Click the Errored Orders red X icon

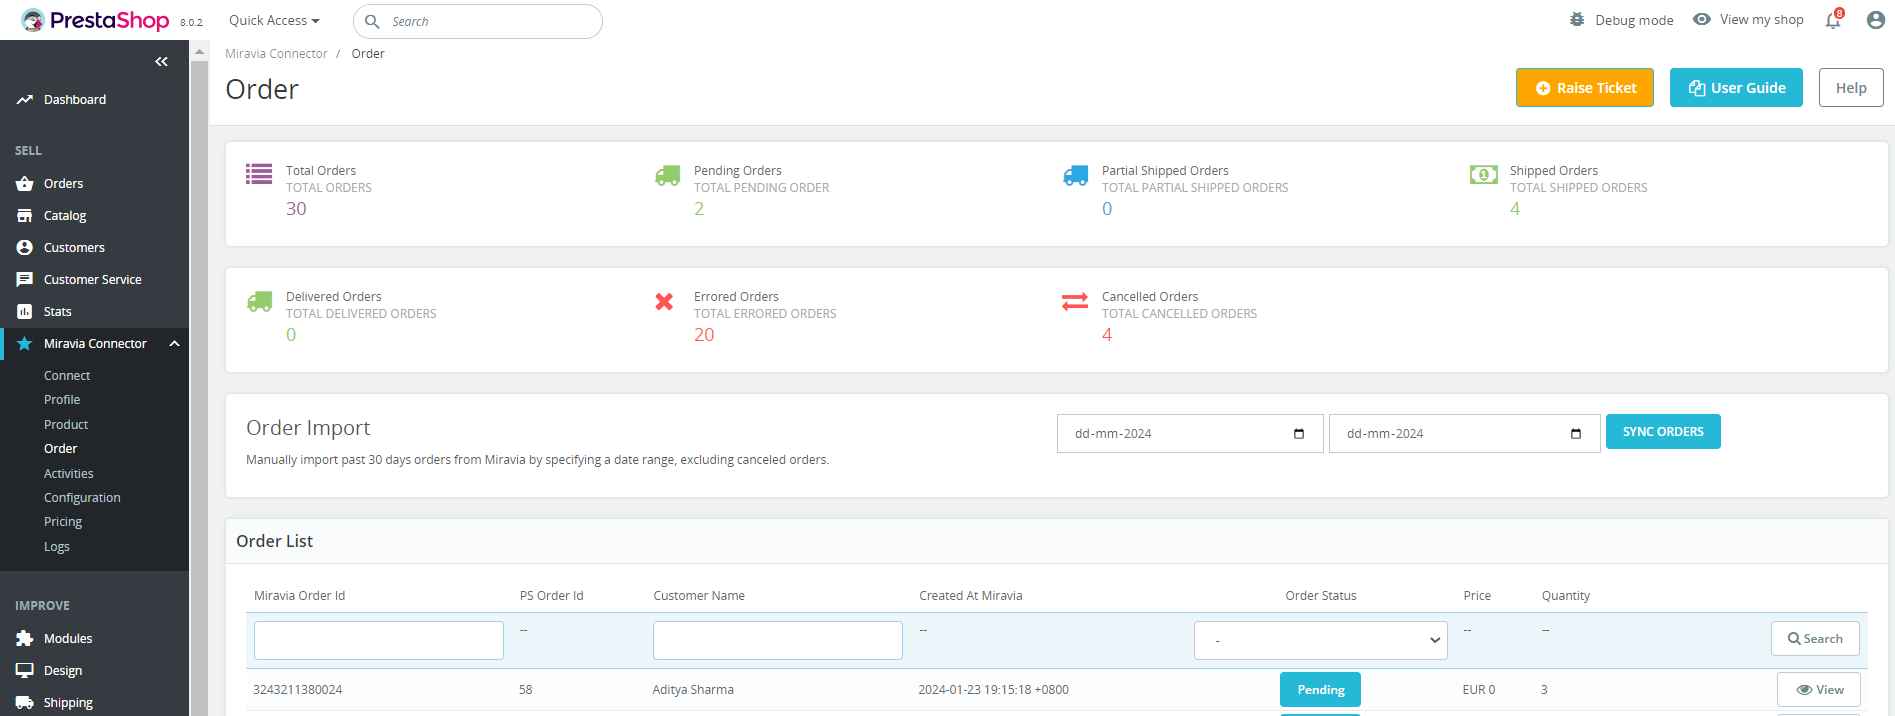click(664, 301)
